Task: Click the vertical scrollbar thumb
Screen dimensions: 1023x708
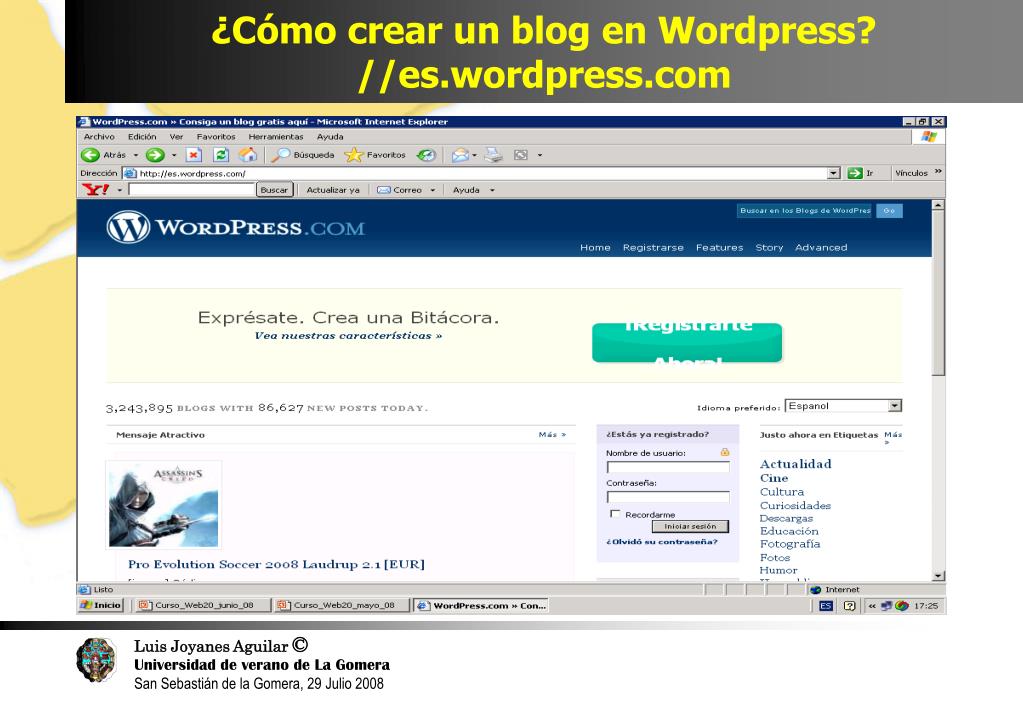Action: coord(938,292)
